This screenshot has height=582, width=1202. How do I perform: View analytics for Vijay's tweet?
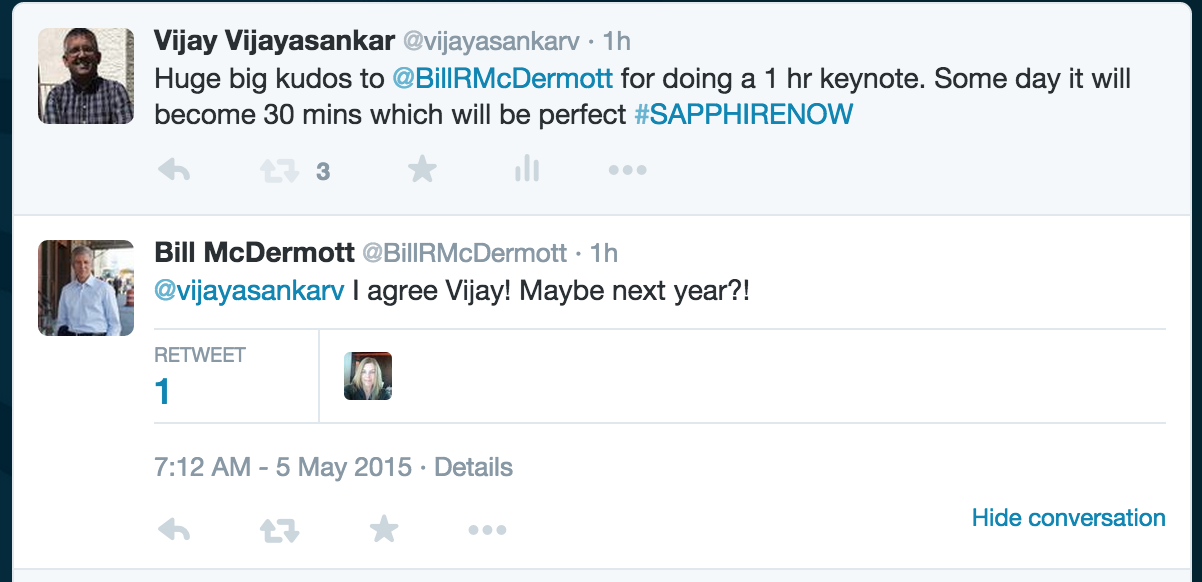526,171
